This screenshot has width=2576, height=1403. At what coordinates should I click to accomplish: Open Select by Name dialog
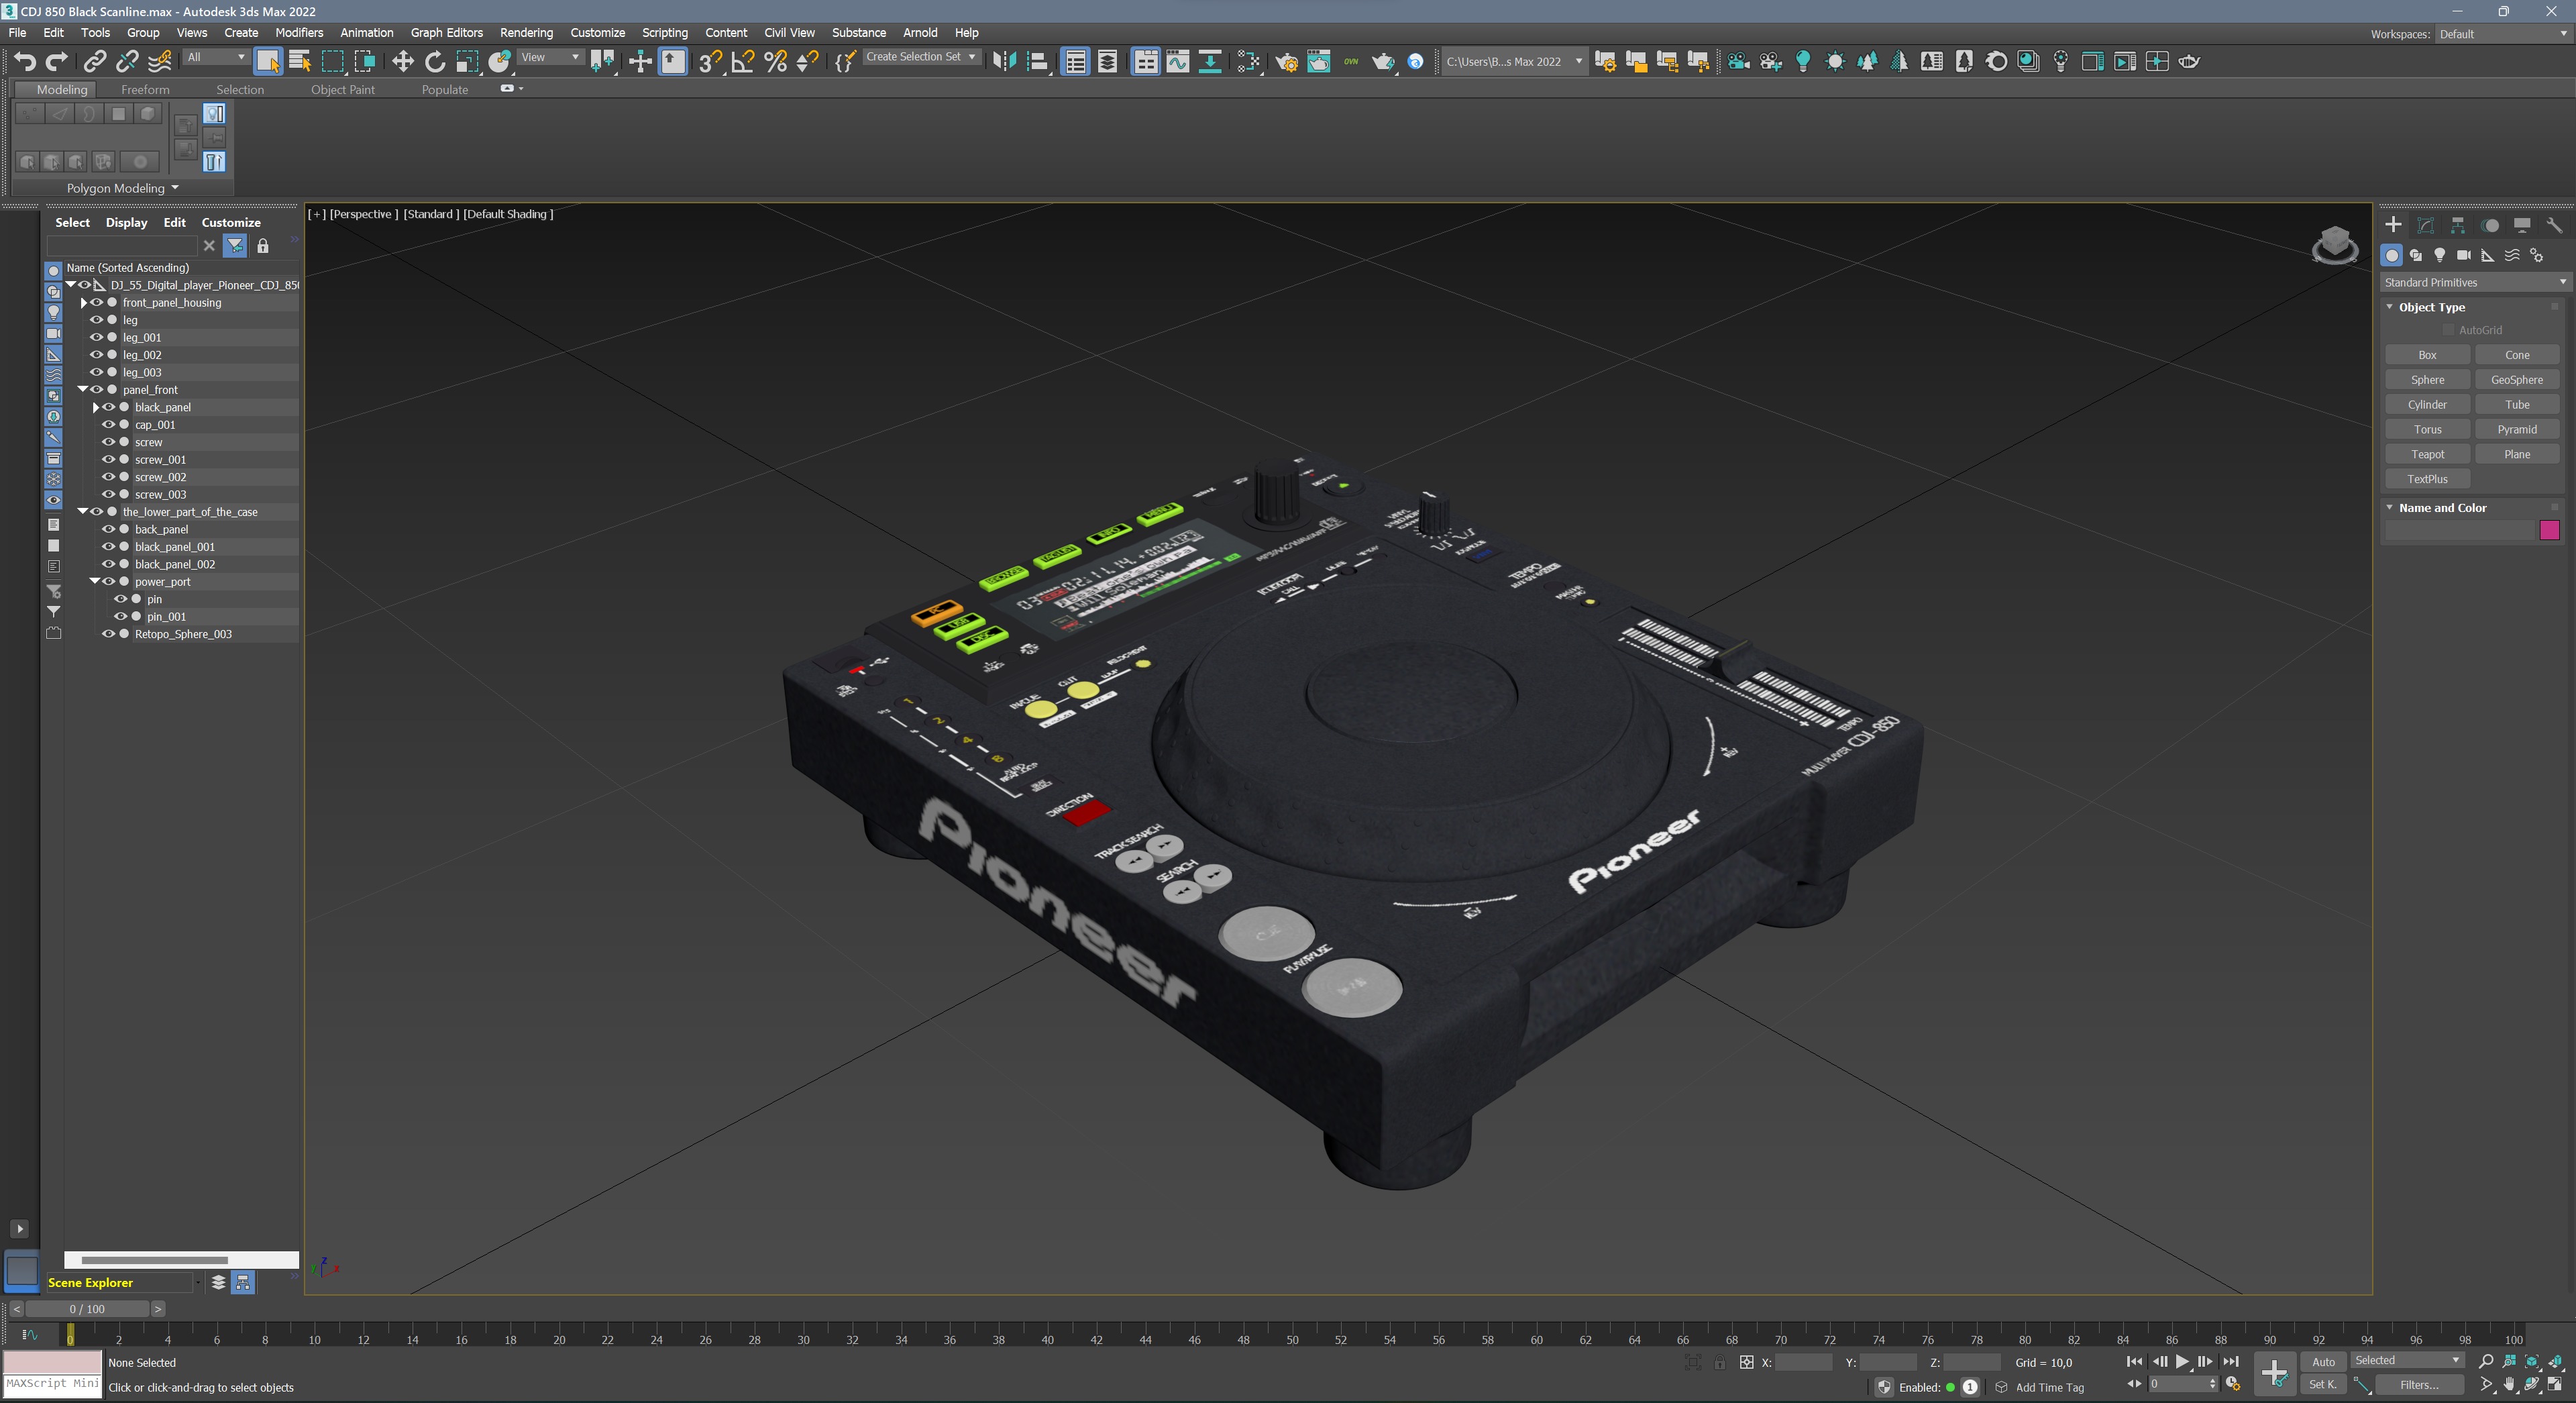click(300, 62)
